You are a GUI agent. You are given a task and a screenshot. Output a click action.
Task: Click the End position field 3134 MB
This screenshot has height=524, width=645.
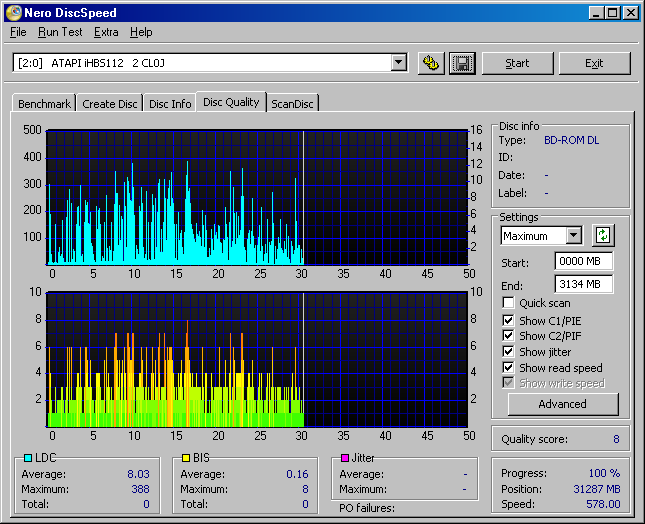pyautogui.click(x=584, y=284)
